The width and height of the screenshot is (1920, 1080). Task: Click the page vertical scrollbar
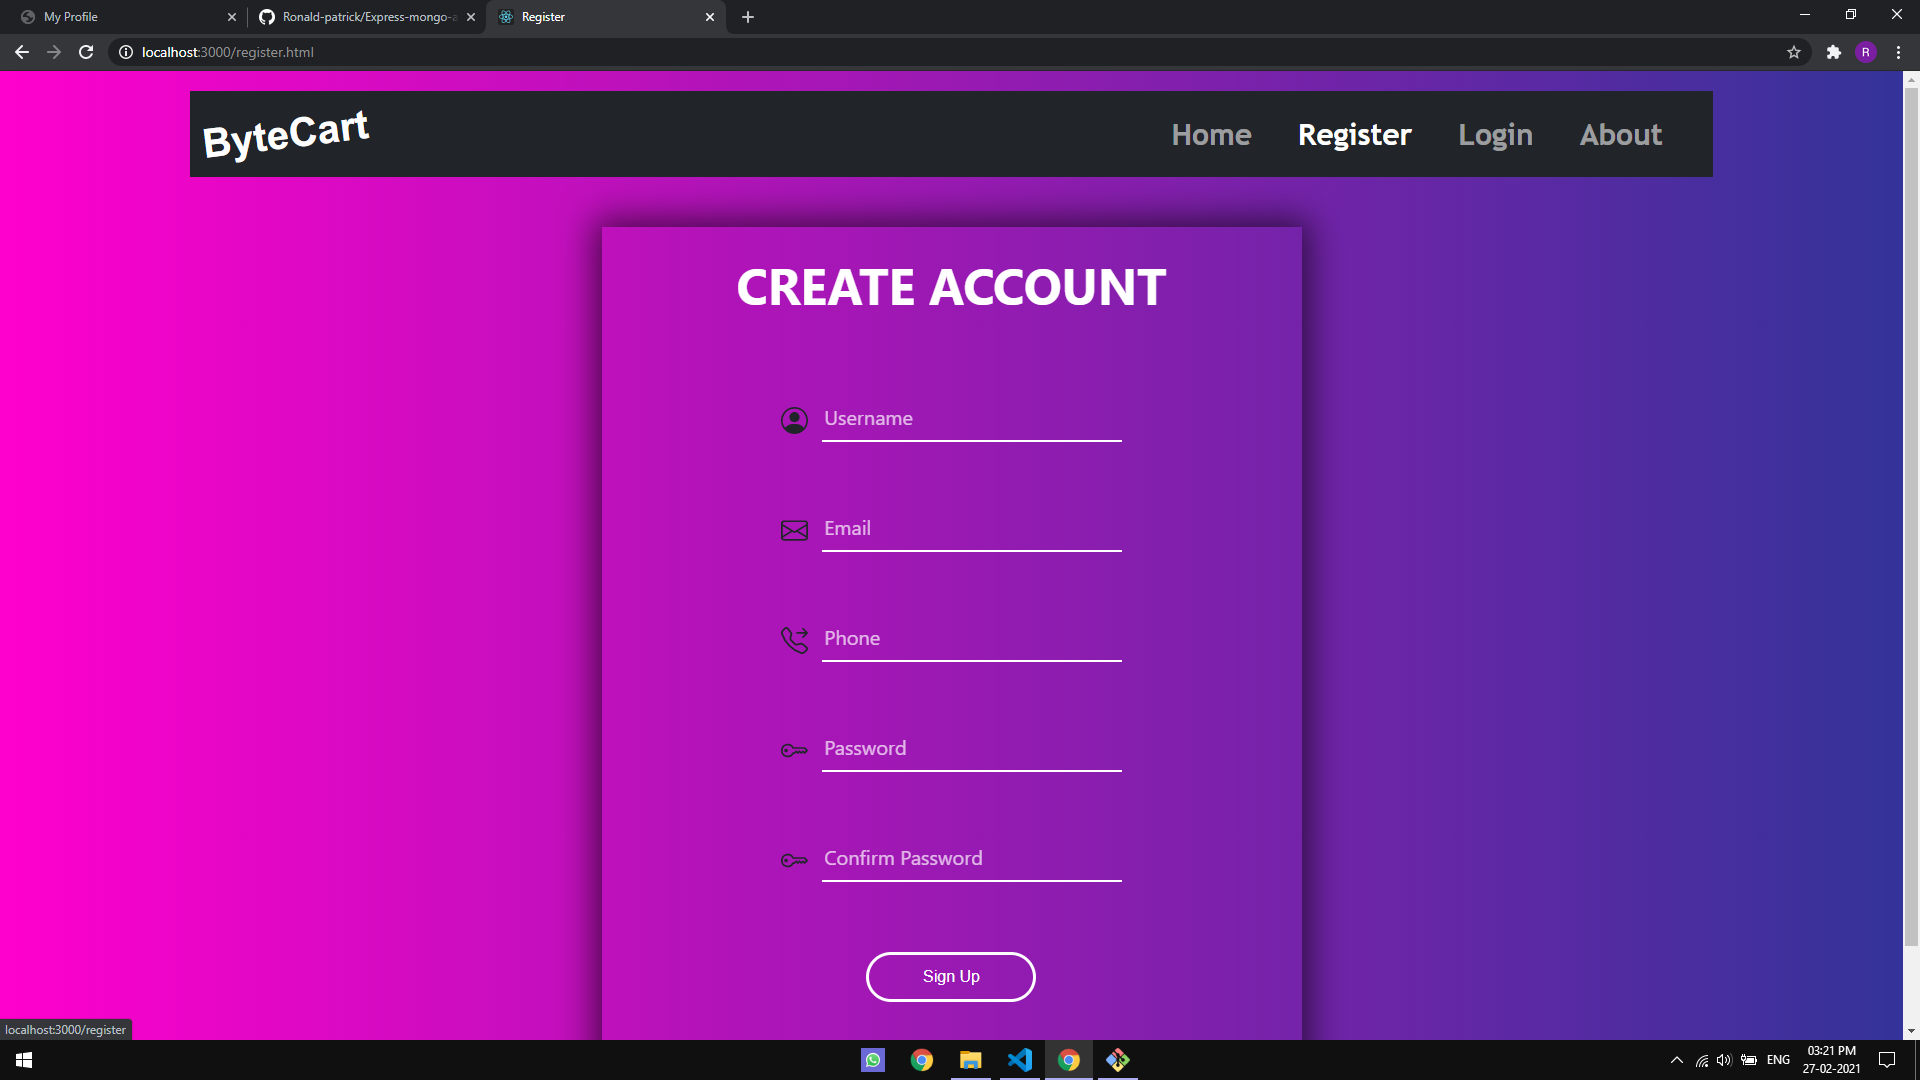tap(1911, 500)
